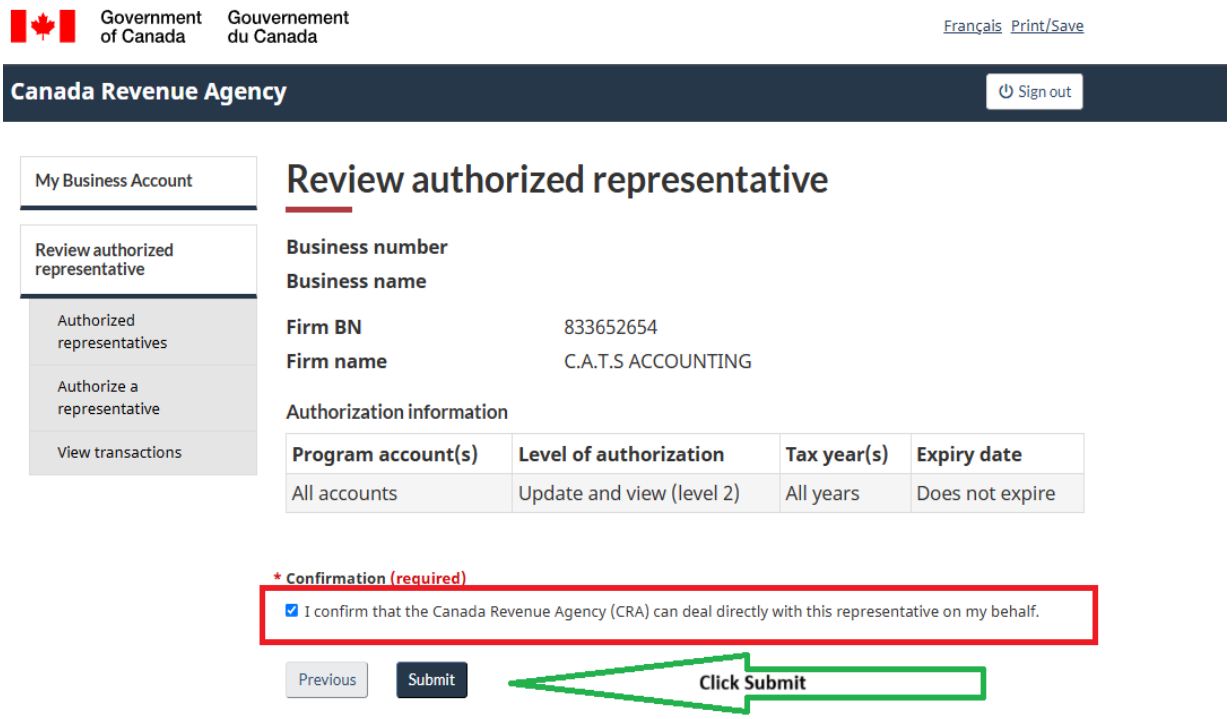Click the Tax year(s) column header
The width and height of the screenshot is (1232, 719).
[x=845, y=454]
